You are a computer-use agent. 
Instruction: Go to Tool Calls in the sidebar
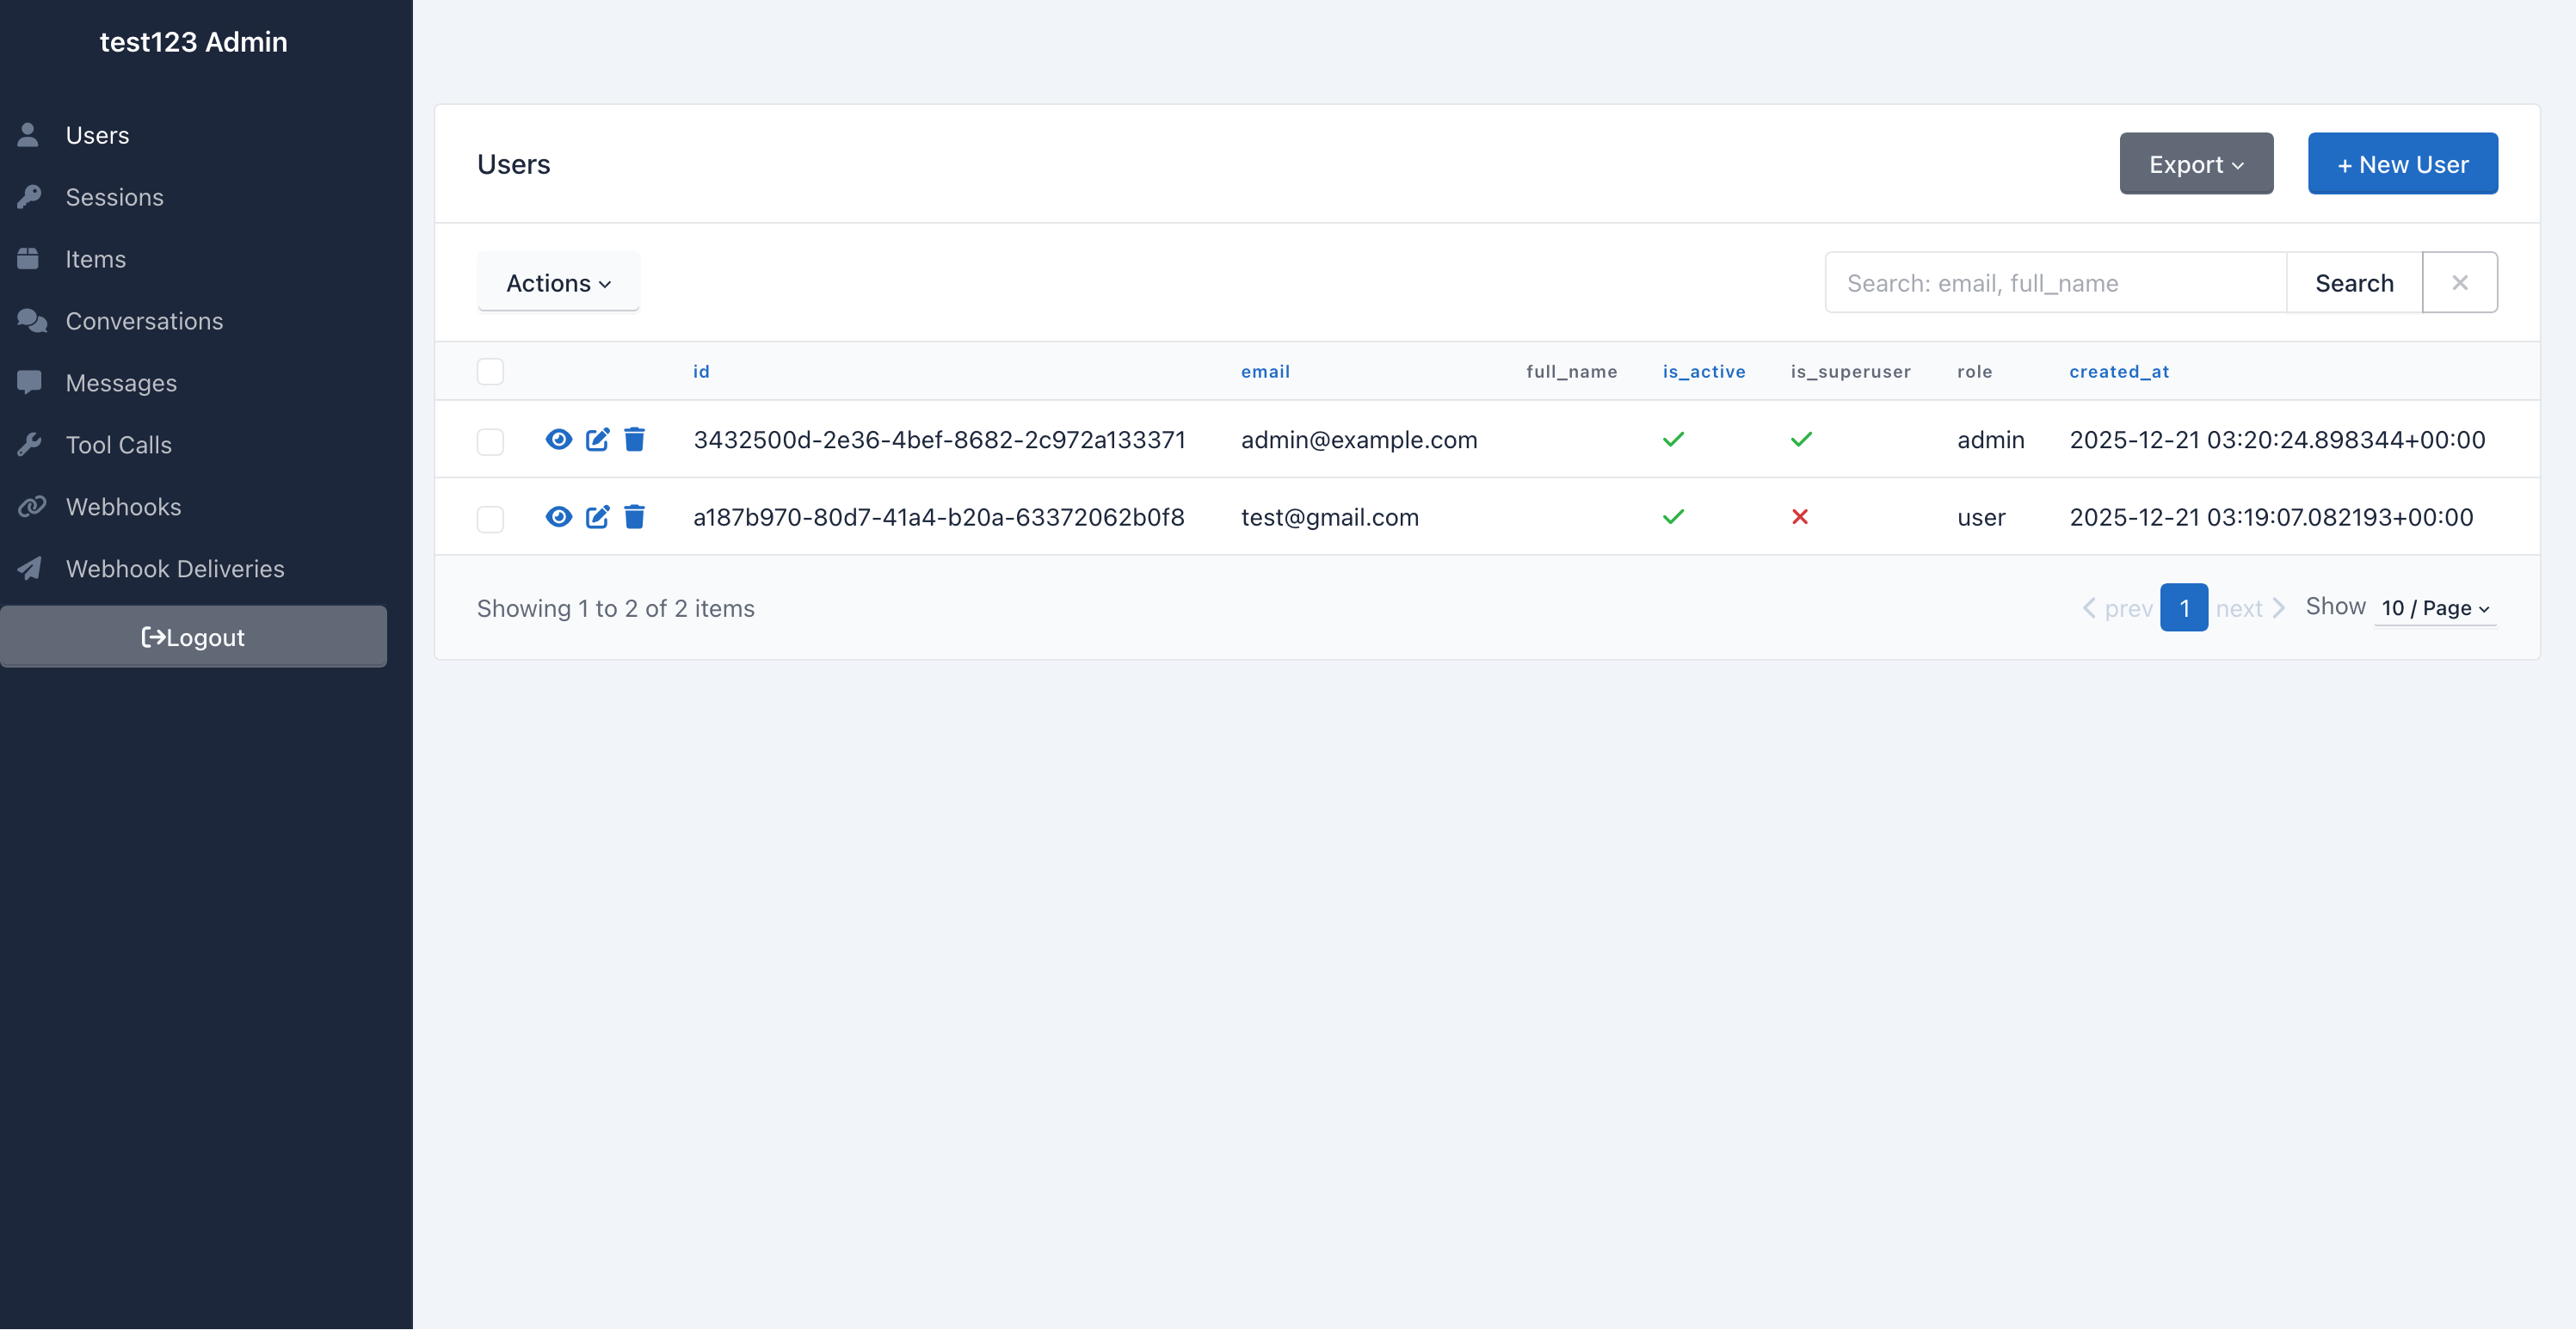pos(119,445)
